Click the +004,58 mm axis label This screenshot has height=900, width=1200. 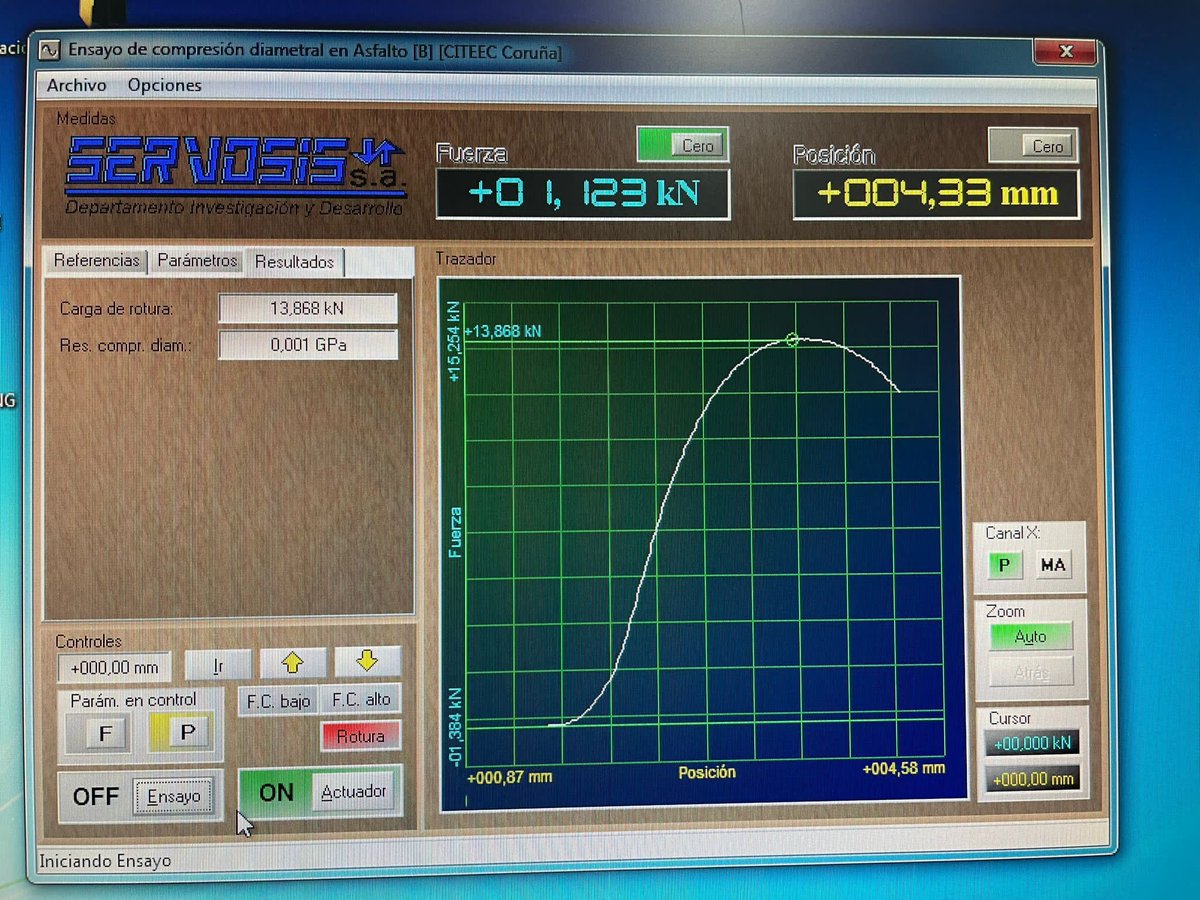click(x=904, y=768)
